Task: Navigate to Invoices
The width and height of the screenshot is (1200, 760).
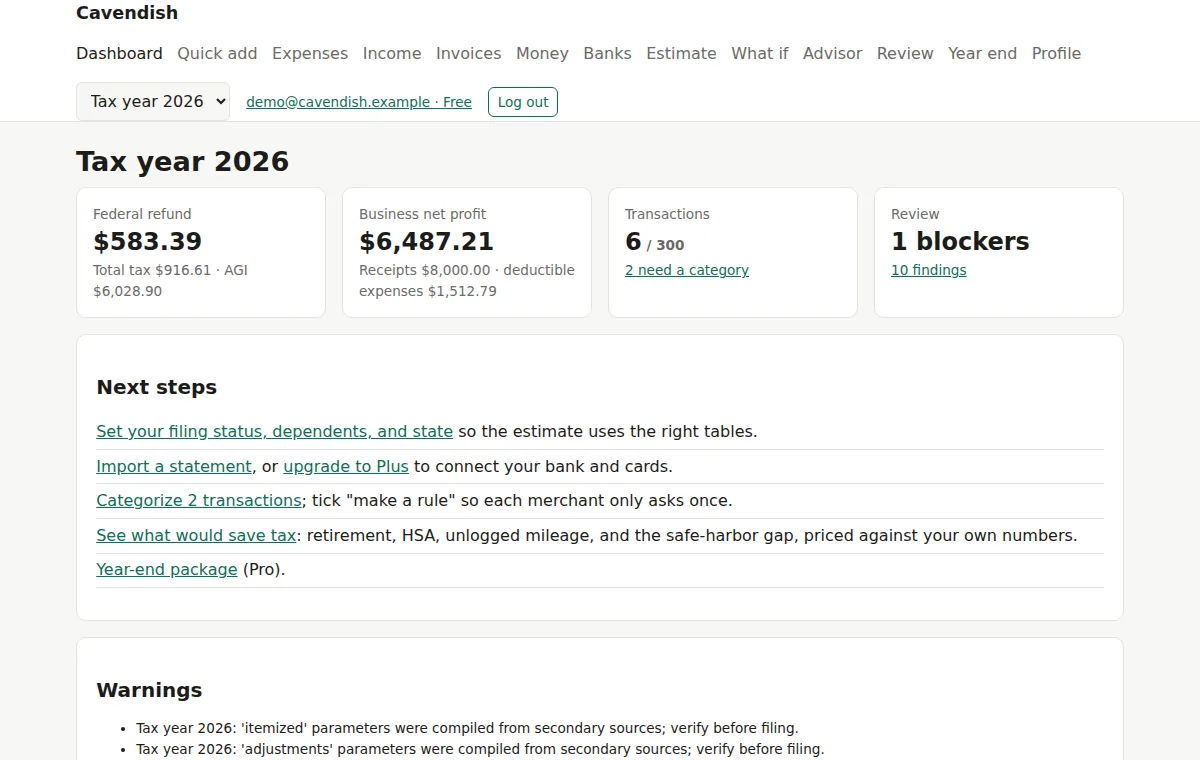Action: tap(469, 53)
